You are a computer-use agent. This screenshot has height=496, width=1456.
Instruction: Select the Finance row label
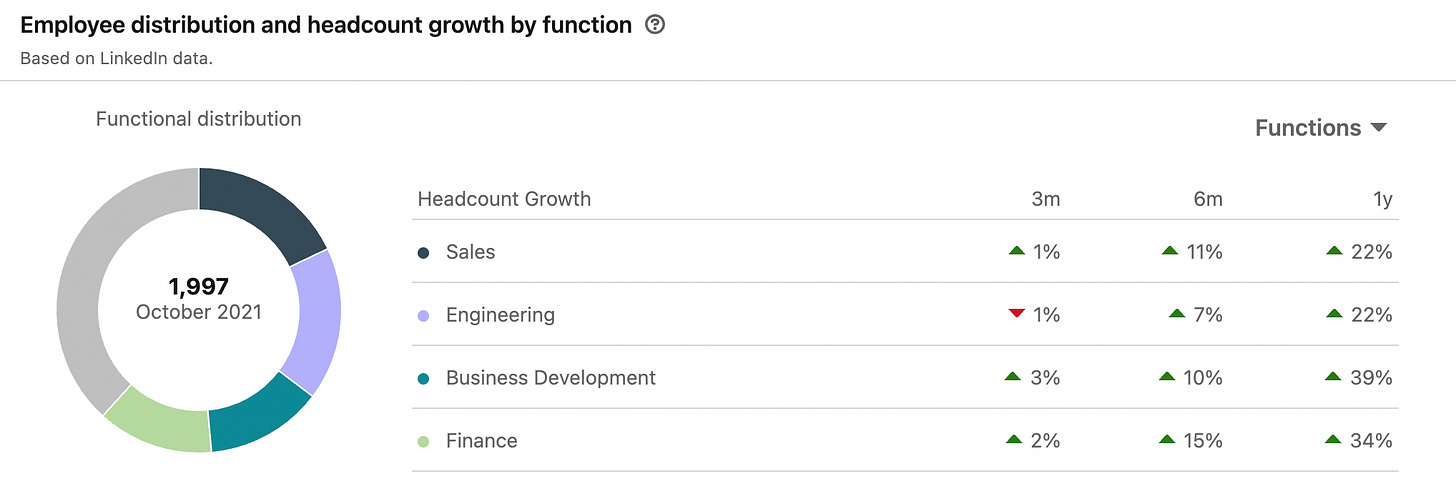[482, 441]
